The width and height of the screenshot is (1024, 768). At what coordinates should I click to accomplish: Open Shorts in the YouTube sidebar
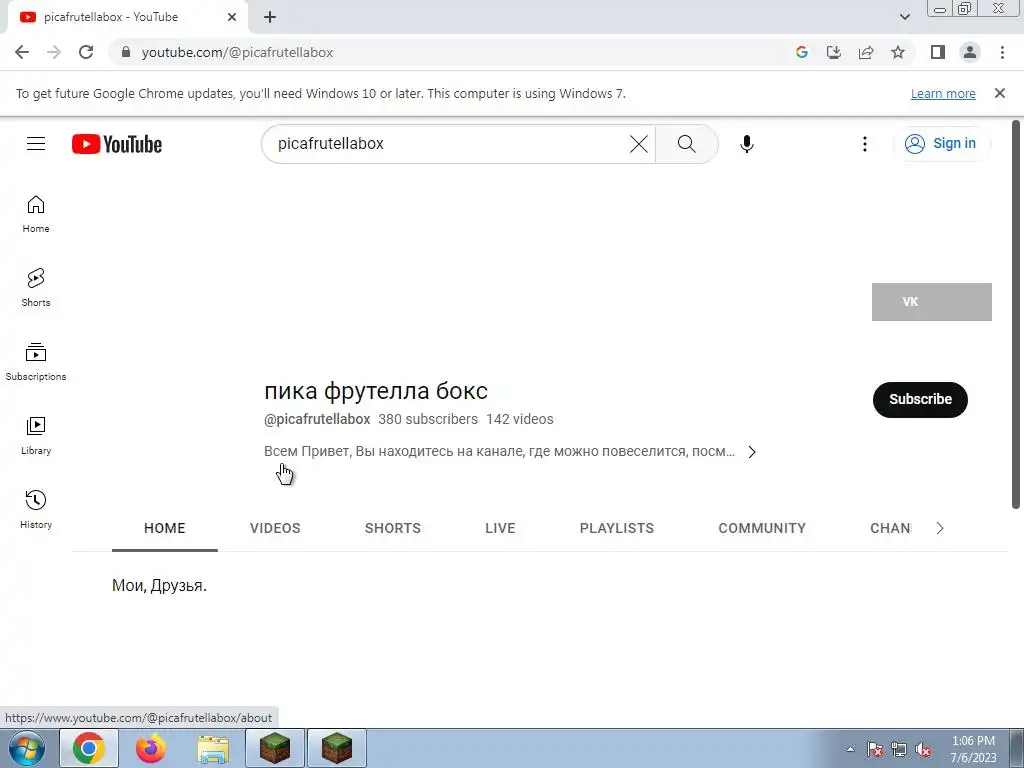[x=36, y=287]
